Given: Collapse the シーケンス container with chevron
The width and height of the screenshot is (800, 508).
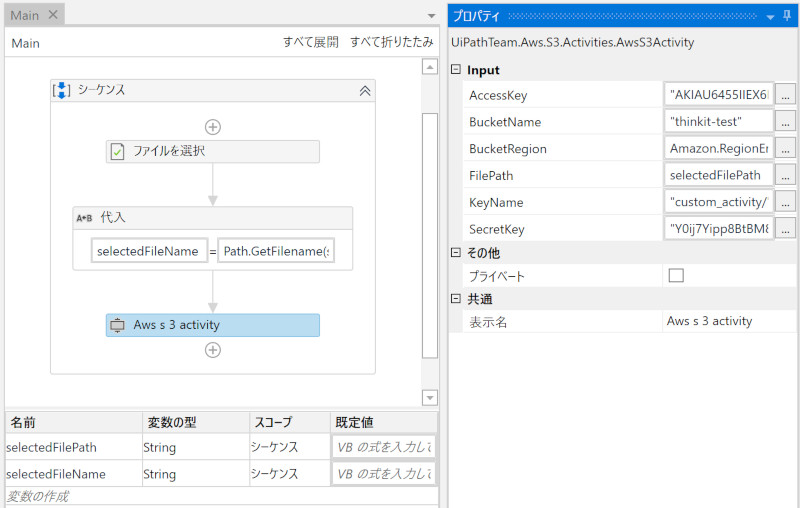Looking at the screenshot, I should (365, 90).
